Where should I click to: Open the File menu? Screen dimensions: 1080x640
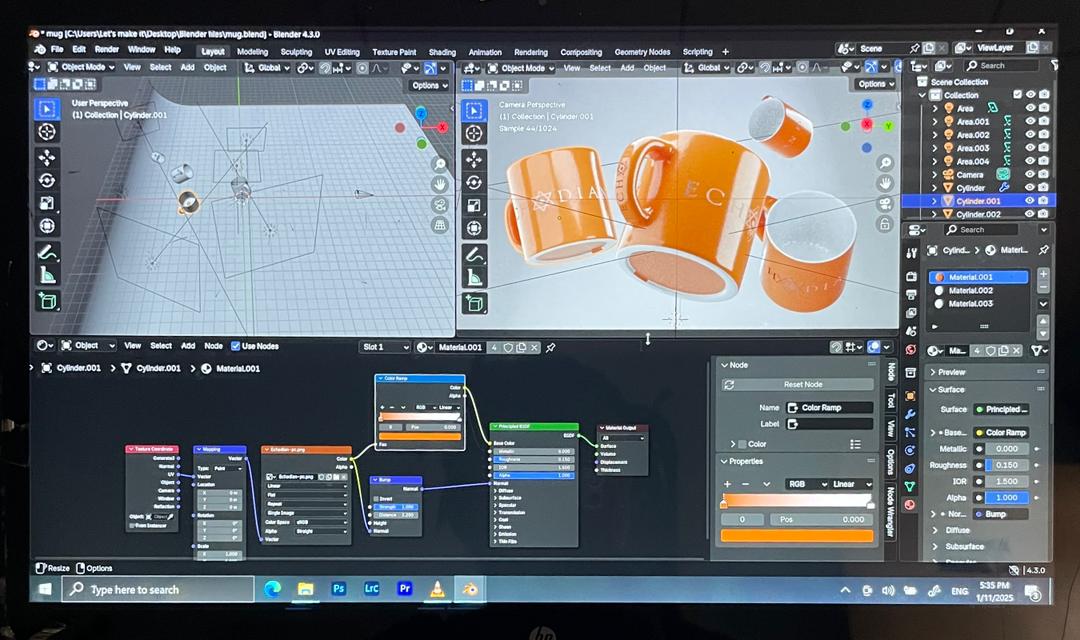coord(57,50)
